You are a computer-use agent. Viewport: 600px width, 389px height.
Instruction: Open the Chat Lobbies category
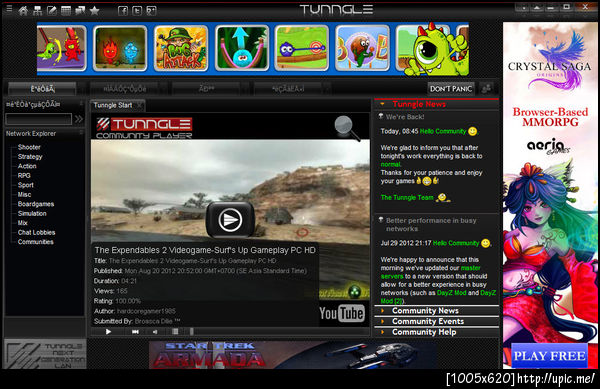point(36,232)
